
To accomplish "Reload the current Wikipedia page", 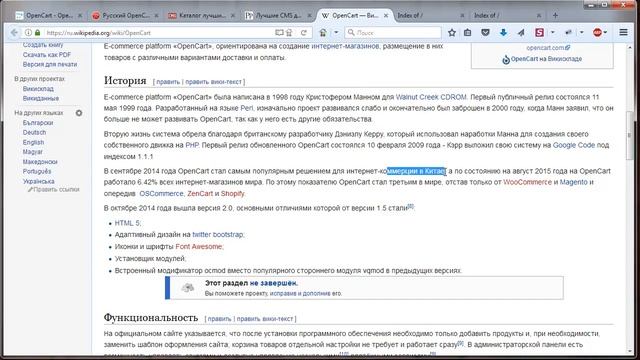I will click(304, 33).
